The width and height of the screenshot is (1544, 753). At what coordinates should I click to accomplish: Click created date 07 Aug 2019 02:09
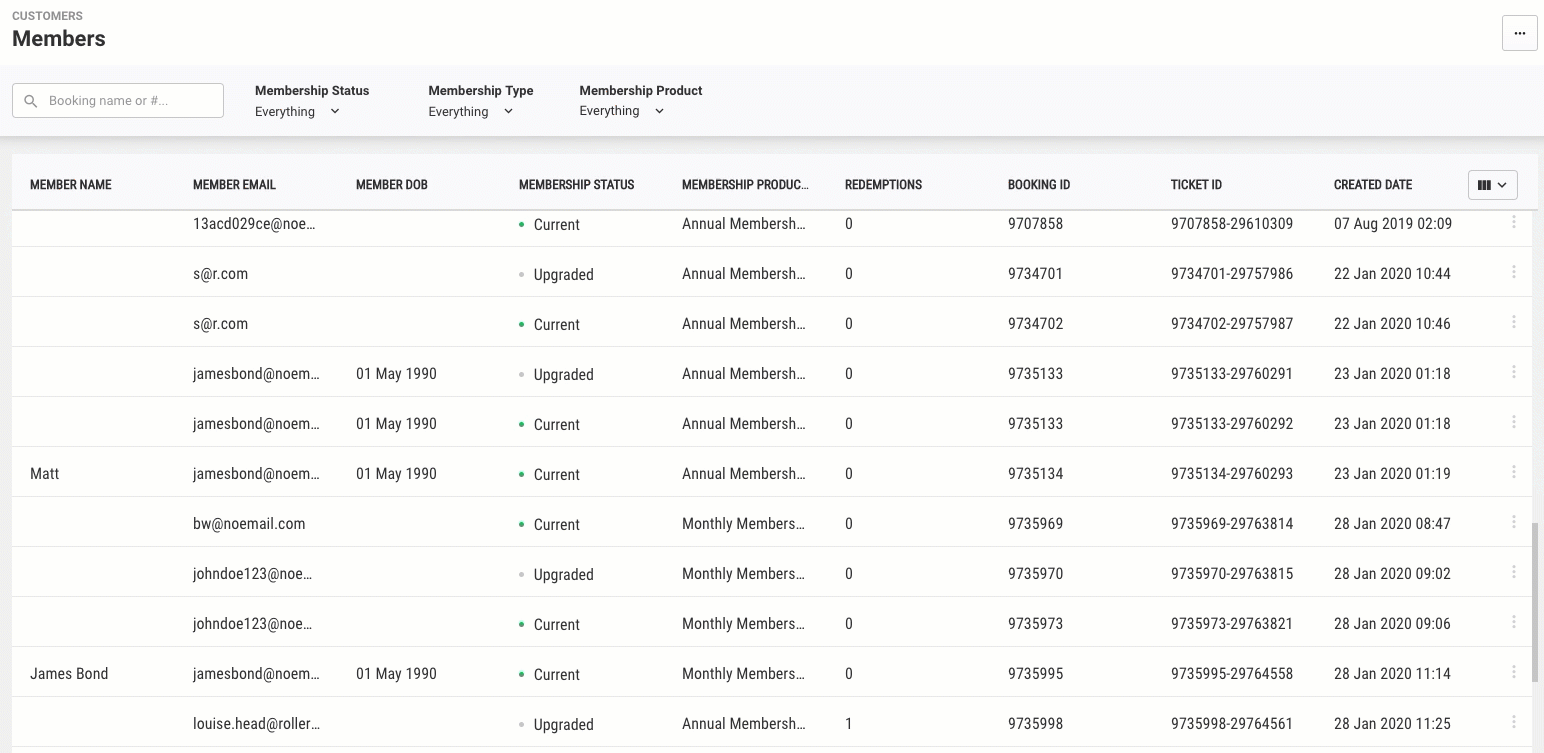(1393, 224)
